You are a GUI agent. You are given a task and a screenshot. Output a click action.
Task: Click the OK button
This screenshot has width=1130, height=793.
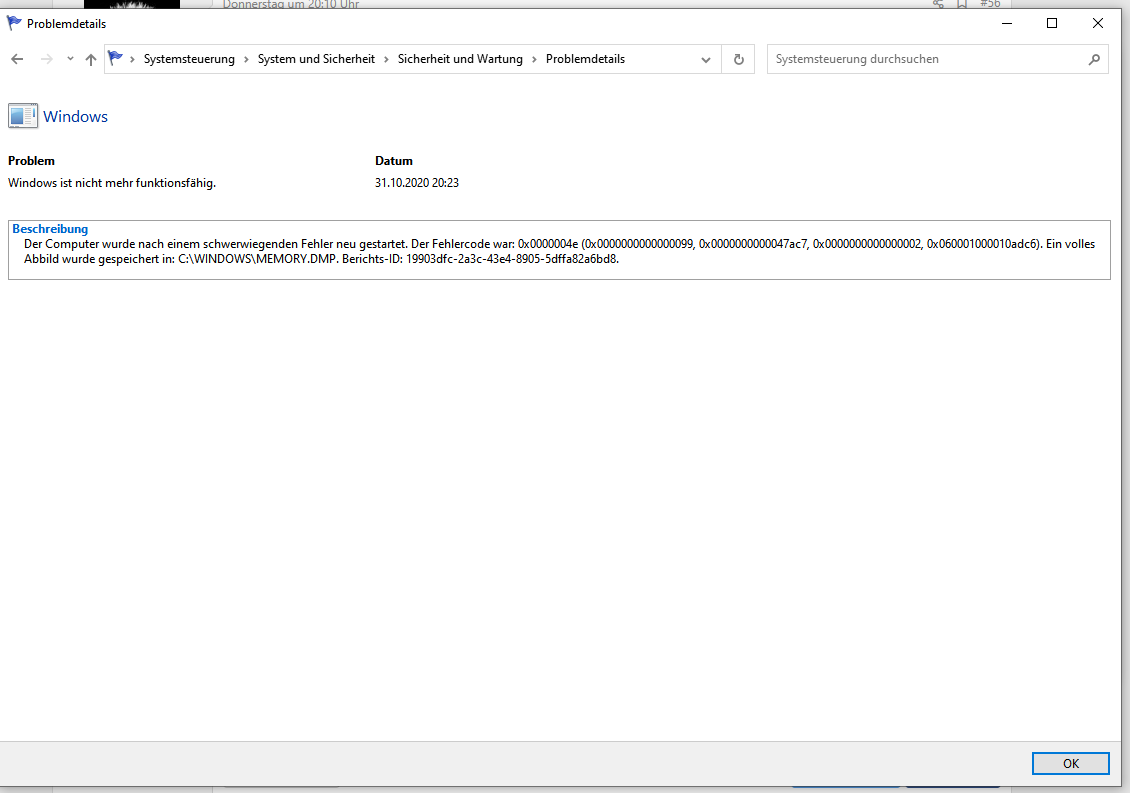tap(1070, 763)
